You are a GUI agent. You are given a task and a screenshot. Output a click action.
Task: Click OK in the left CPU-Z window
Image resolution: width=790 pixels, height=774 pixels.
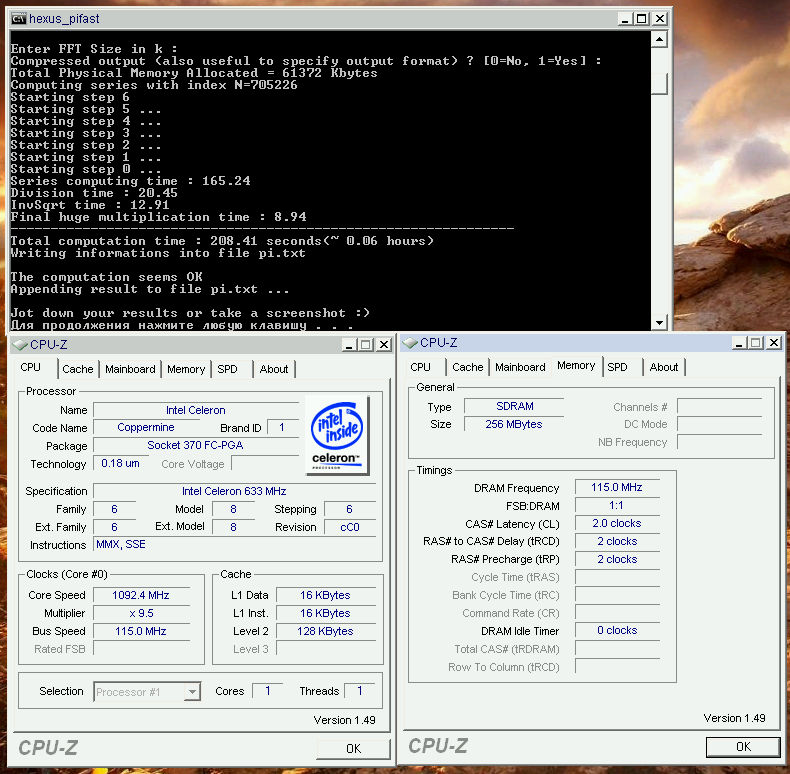pyautogui.click(x=353, y=749)
